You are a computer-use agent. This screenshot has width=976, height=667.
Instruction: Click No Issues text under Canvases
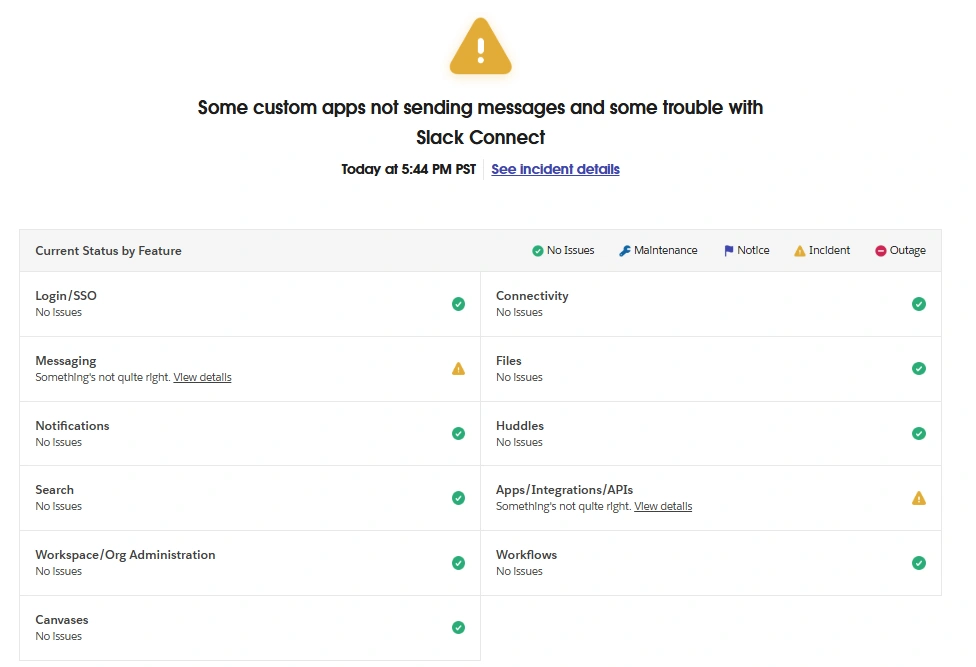click(x=59, y=637)
